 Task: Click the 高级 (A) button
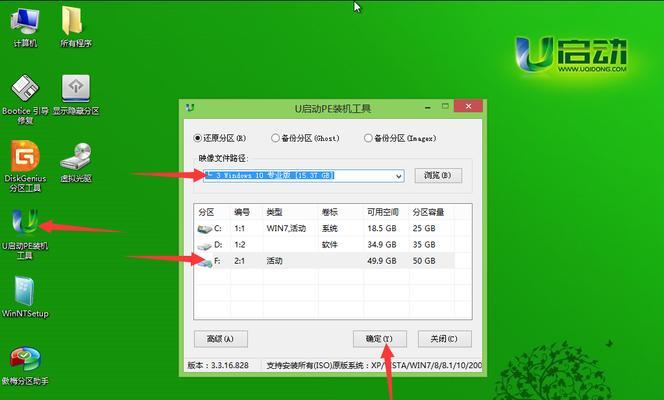point(221,339)
